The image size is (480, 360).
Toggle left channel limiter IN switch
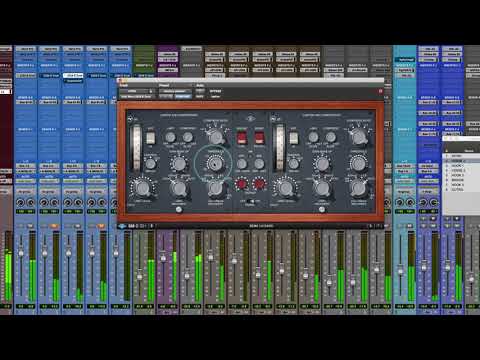pyautogui.click(x=151, y=138)
